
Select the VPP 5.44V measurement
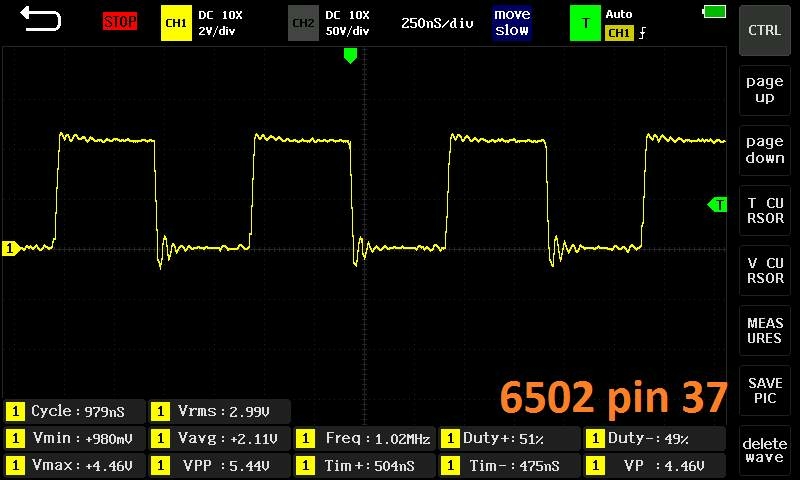(x=219, y=466)
